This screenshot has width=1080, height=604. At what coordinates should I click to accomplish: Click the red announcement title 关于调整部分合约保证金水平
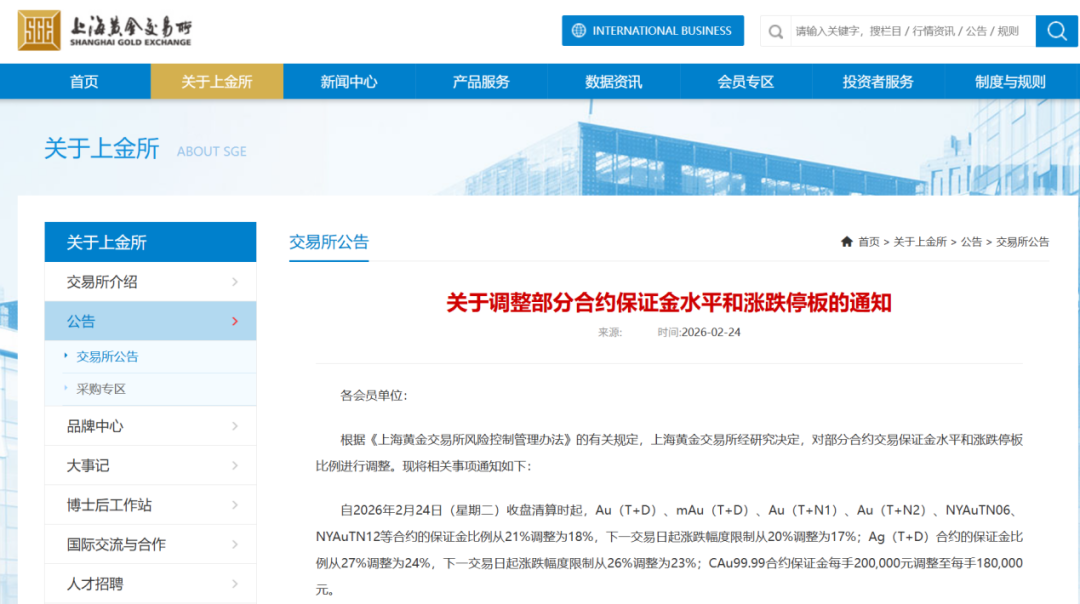(x=669, y=302)
